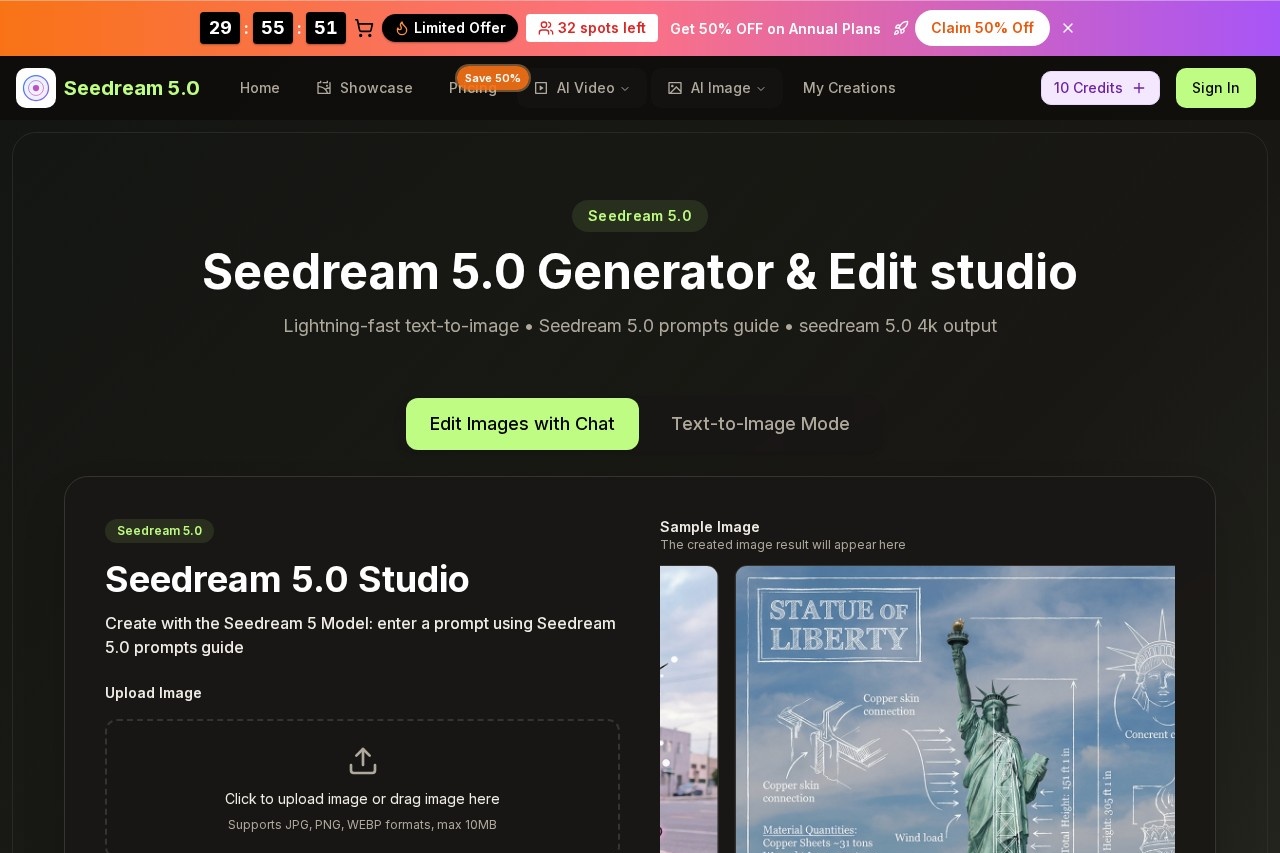Click the Claim 50% Off button
Screen dimensions: 1280x853
coord(982,28)
